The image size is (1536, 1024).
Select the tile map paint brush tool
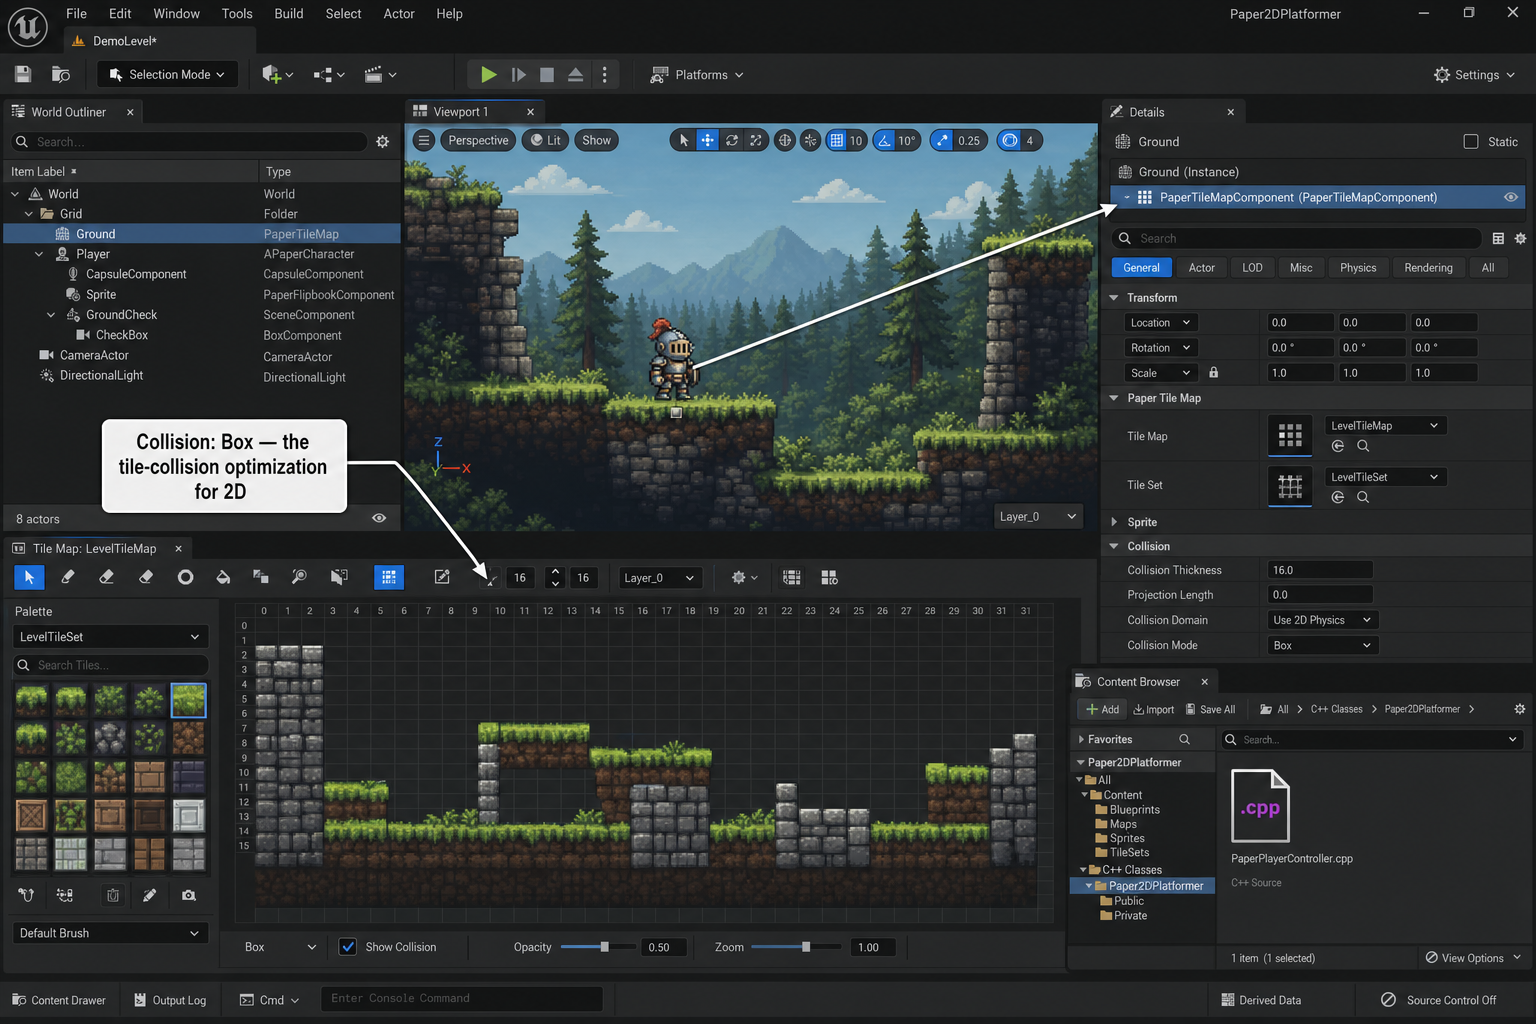(x=68, y=577)
